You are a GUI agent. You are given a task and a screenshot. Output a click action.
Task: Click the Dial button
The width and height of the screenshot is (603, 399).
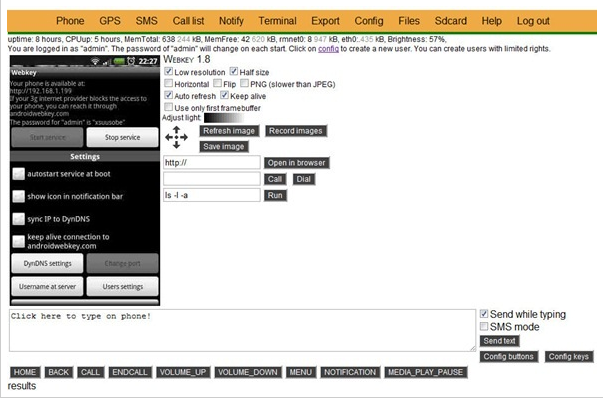(303, 179)
